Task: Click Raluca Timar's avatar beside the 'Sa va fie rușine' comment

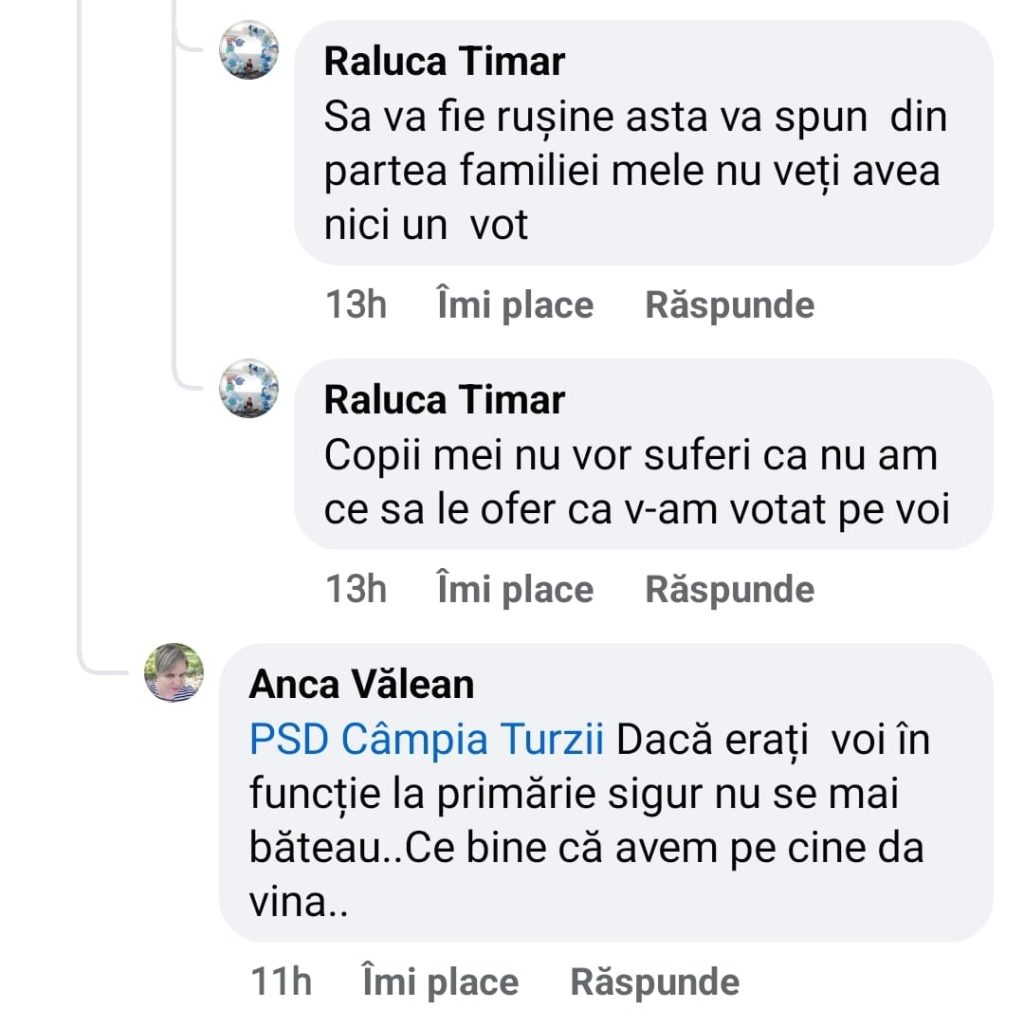Action: [249, 51]
